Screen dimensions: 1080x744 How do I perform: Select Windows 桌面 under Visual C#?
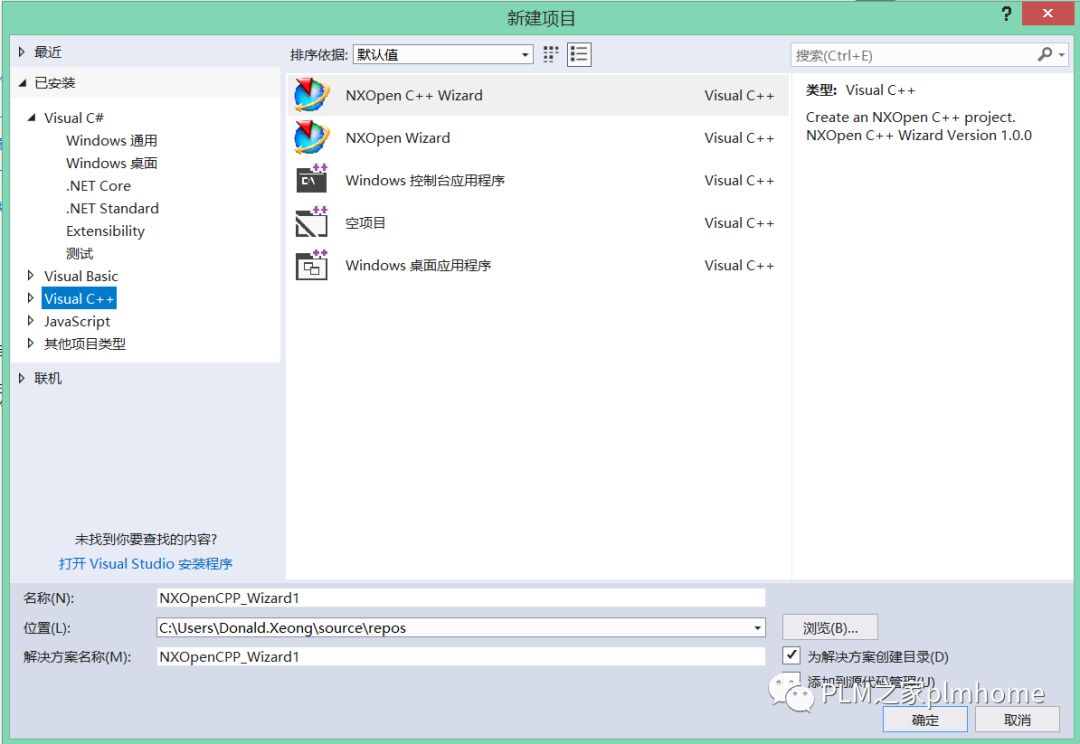[112, 163]
